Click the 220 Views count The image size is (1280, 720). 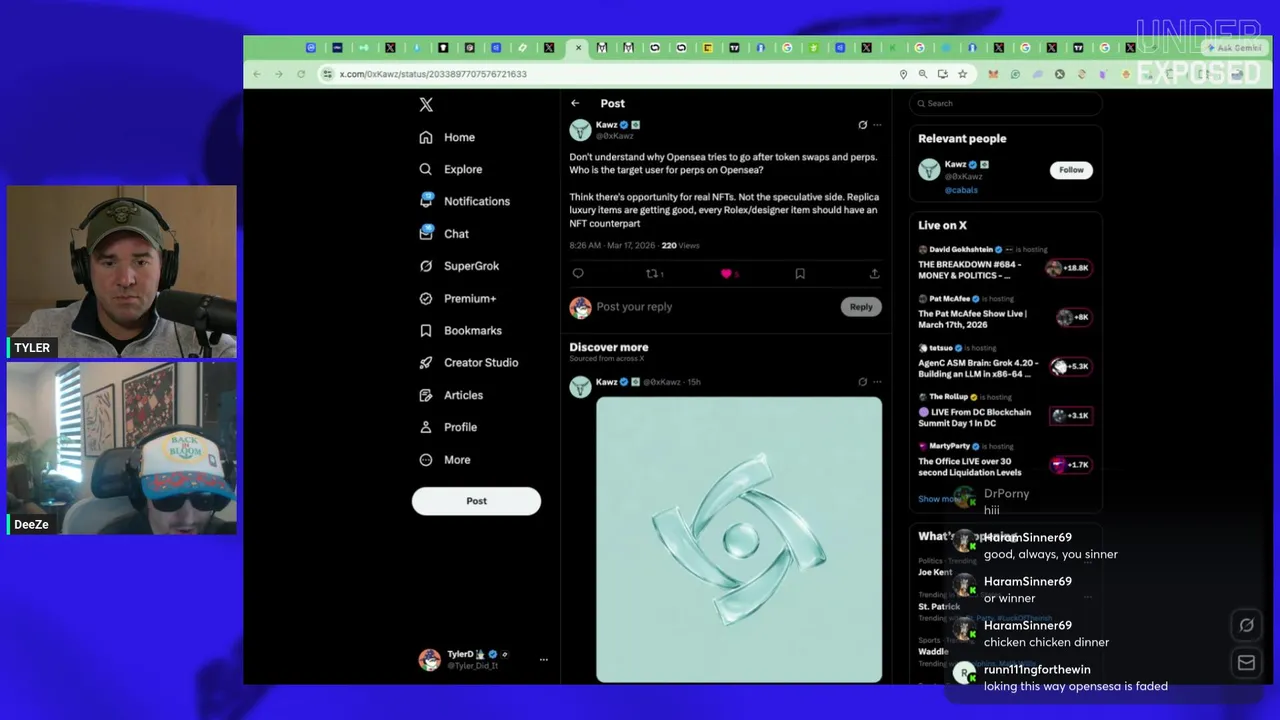tap(680, 245)
